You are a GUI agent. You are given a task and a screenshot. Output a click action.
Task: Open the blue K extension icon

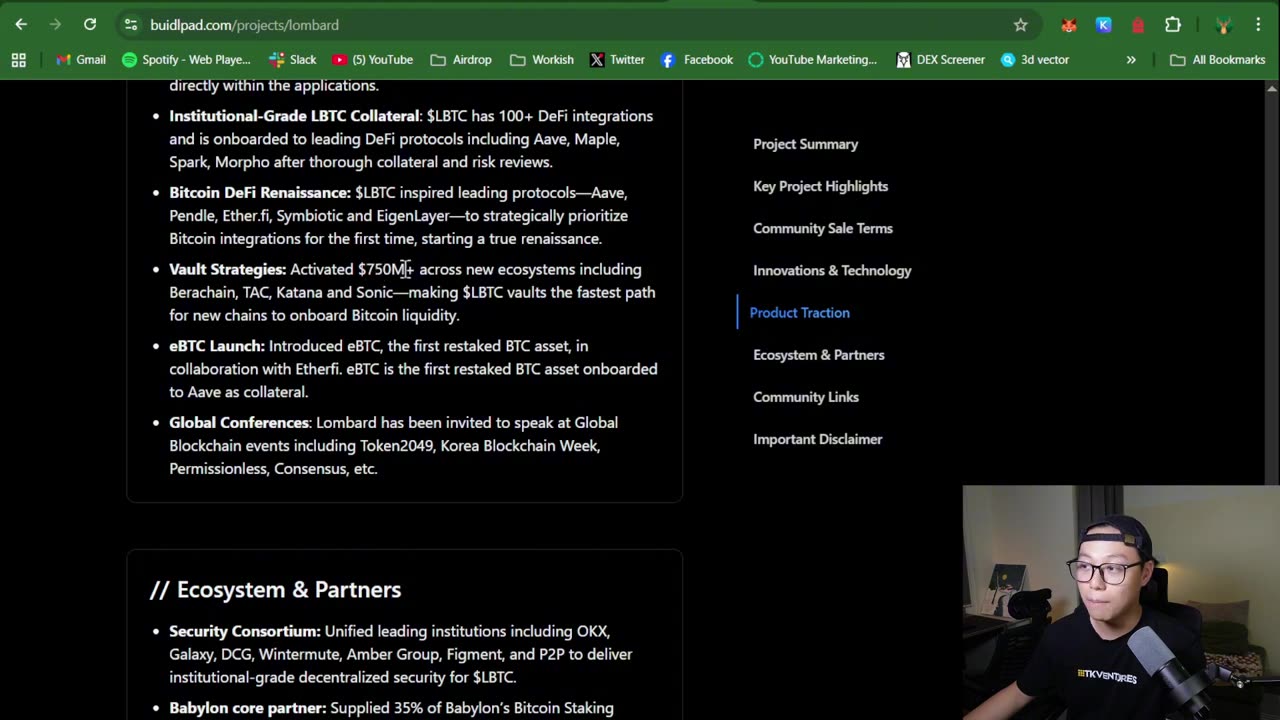click(1103, 25)
